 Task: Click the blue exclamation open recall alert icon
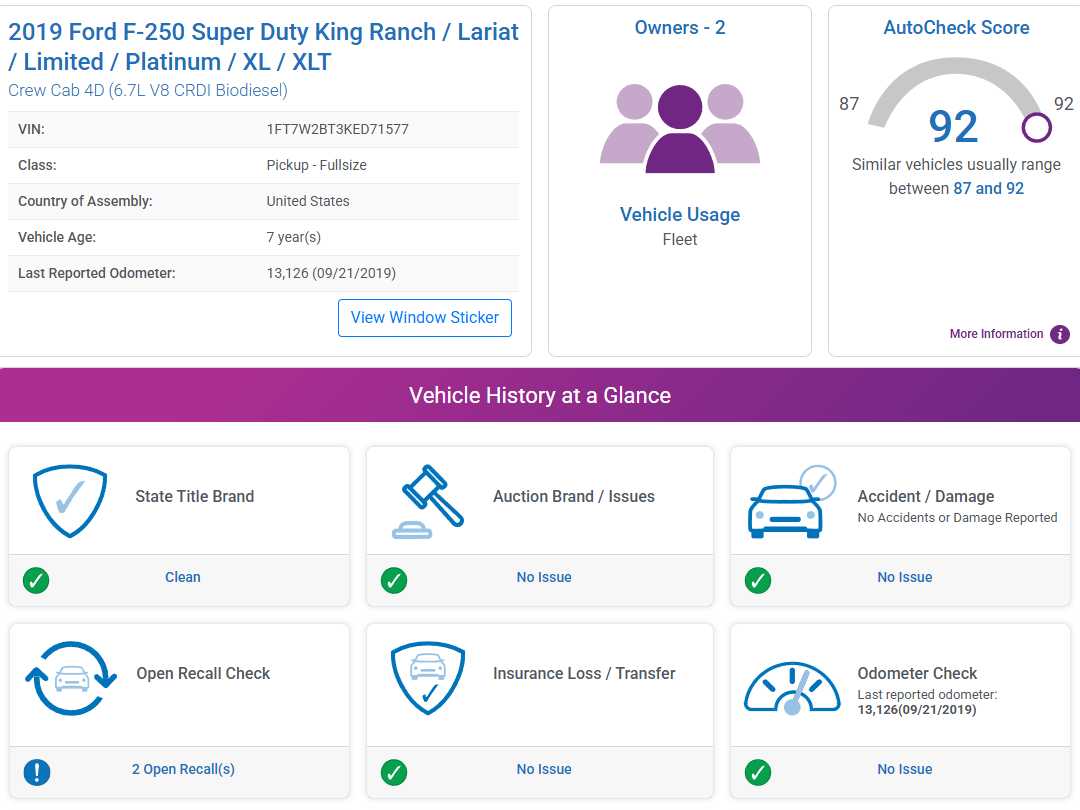coord(36,772)
